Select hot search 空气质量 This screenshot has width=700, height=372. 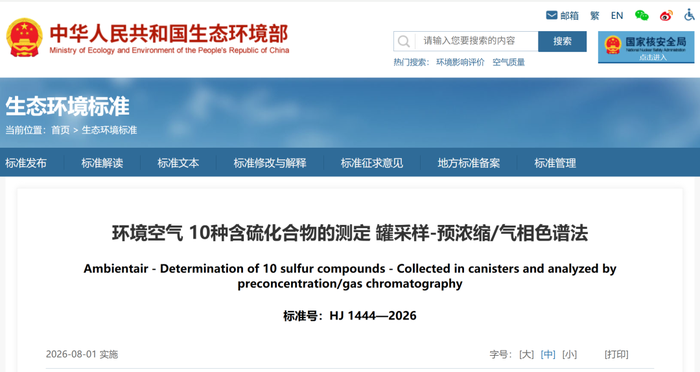[x=508, y=62]
